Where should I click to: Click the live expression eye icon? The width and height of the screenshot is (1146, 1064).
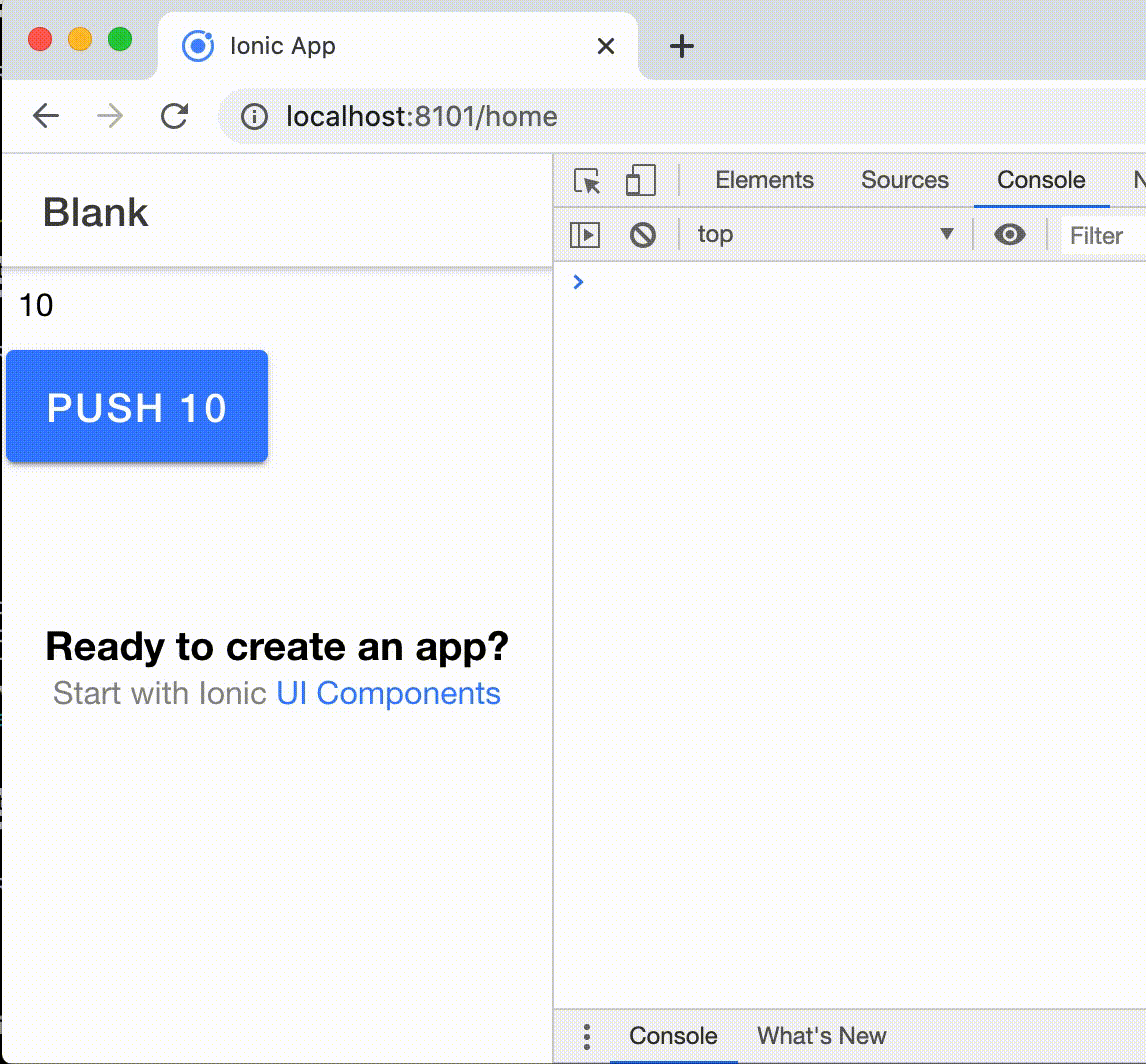coord(1009,235)
